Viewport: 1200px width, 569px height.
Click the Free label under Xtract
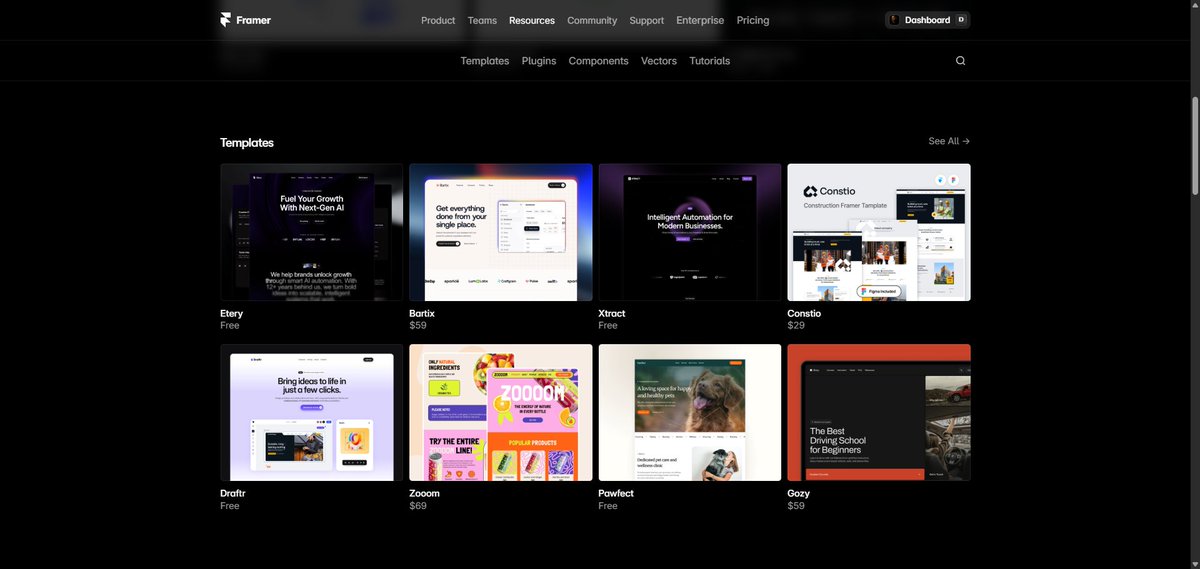click(x=607, y=325)
